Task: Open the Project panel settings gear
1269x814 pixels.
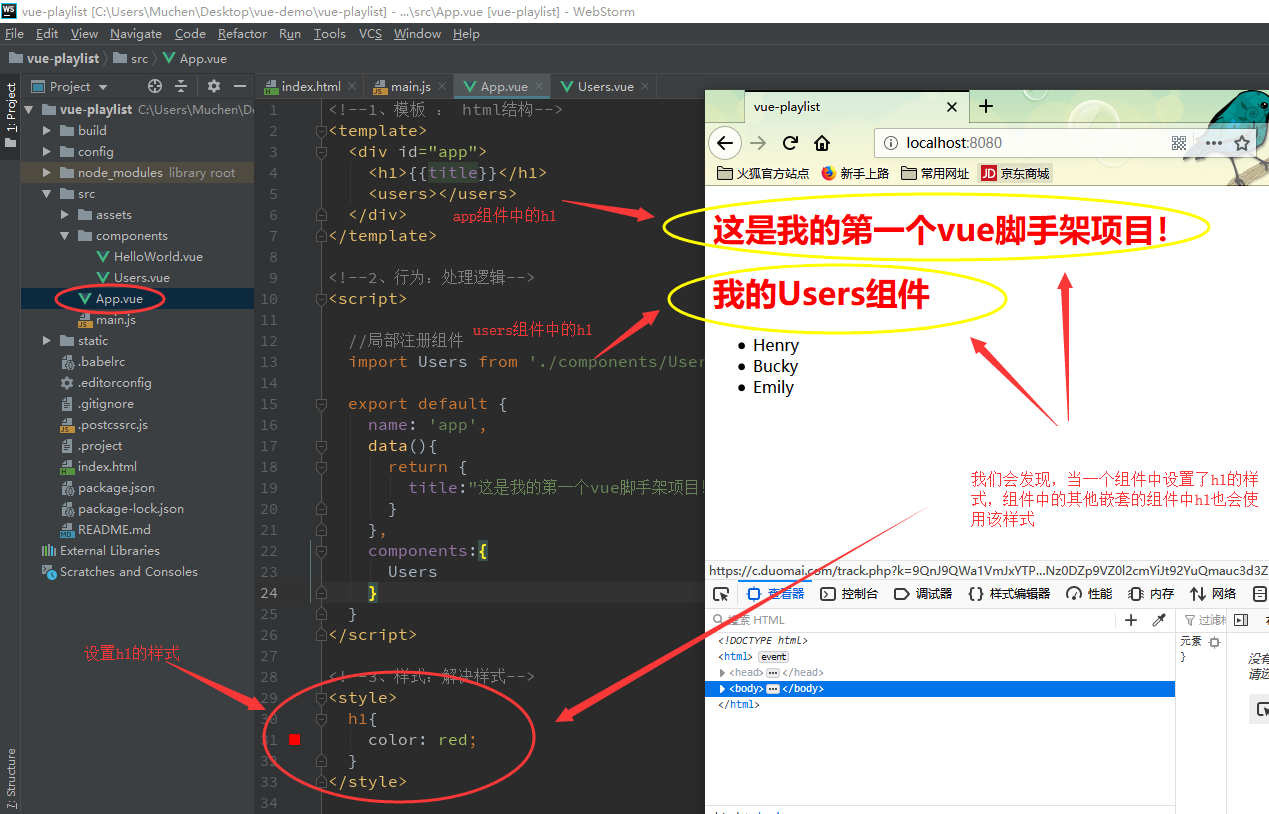Action: click(x=213, y=86)
